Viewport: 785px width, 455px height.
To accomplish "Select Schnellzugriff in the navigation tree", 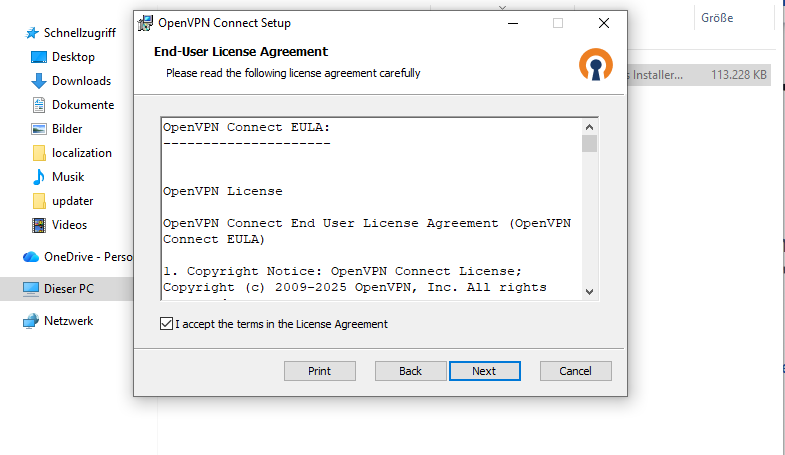I will [x=79, y=33].
